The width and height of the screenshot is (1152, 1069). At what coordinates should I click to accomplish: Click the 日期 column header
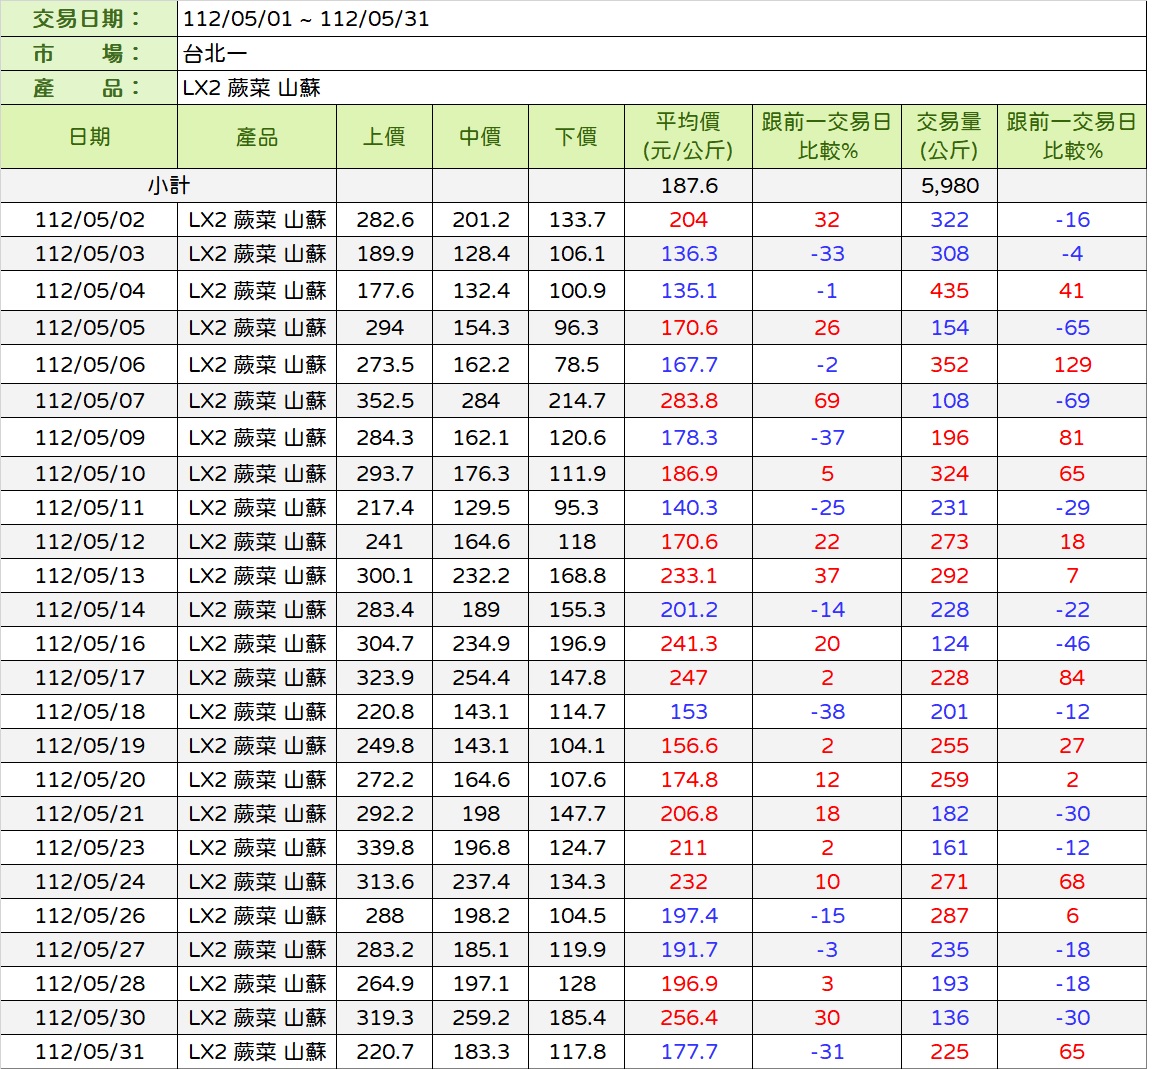click(x=89, y=137)
